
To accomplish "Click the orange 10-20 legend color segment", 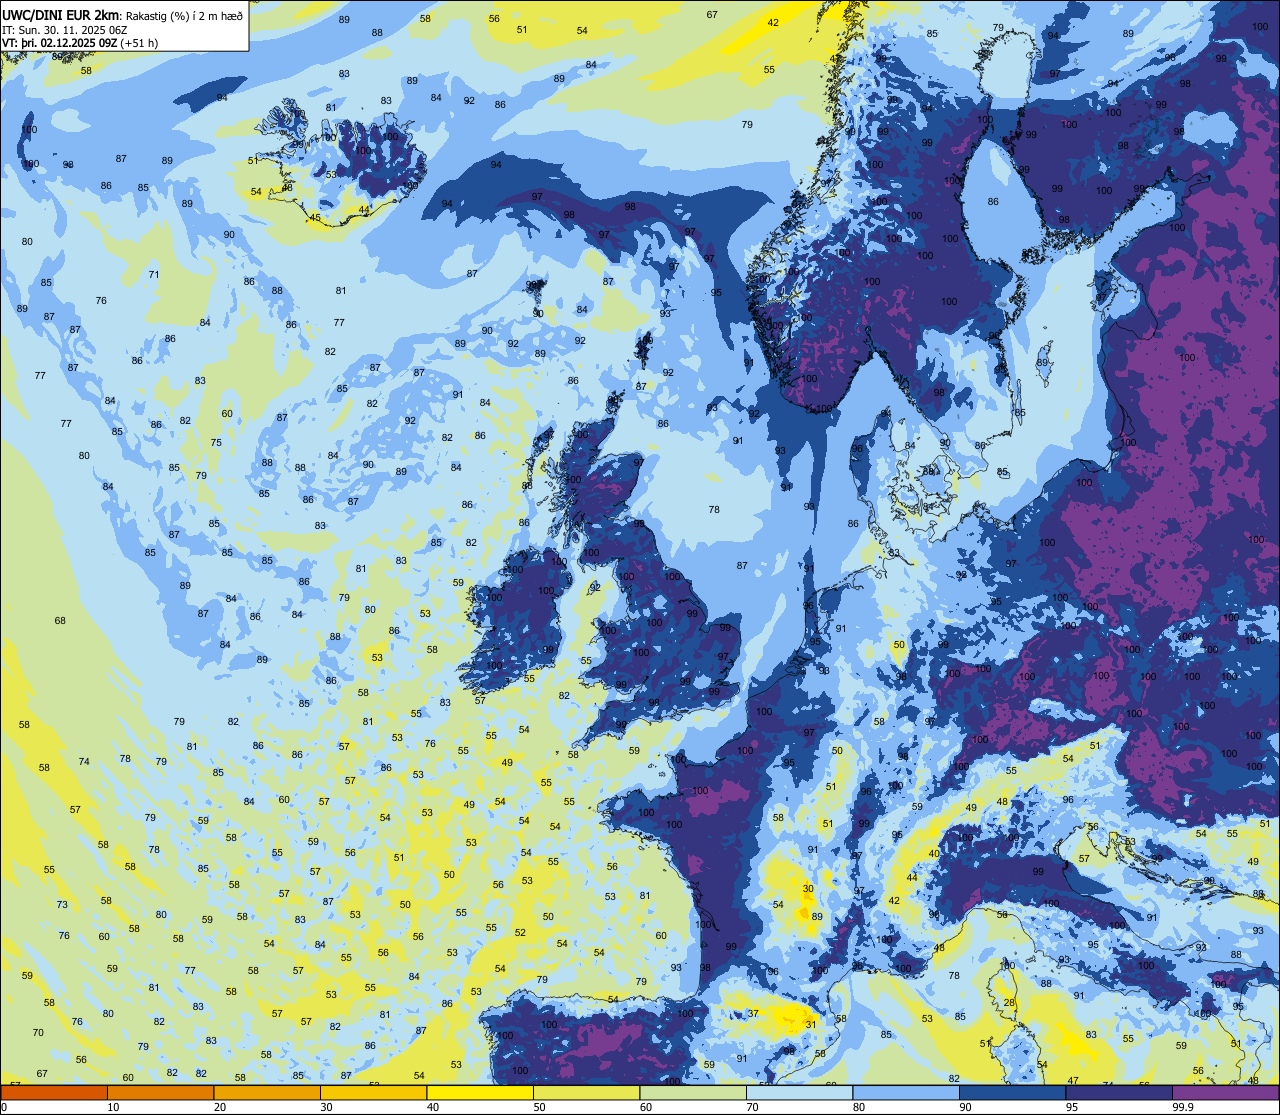I will 160,1092.
